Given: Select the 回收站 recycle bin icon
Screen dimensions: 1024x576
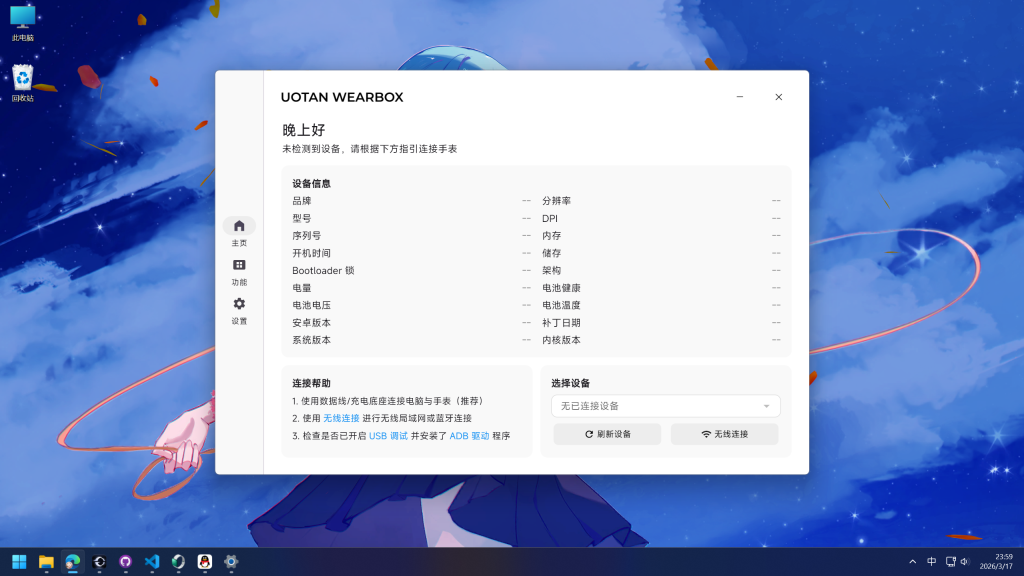Looking at the screenshot, I should [x=22, y=82].
